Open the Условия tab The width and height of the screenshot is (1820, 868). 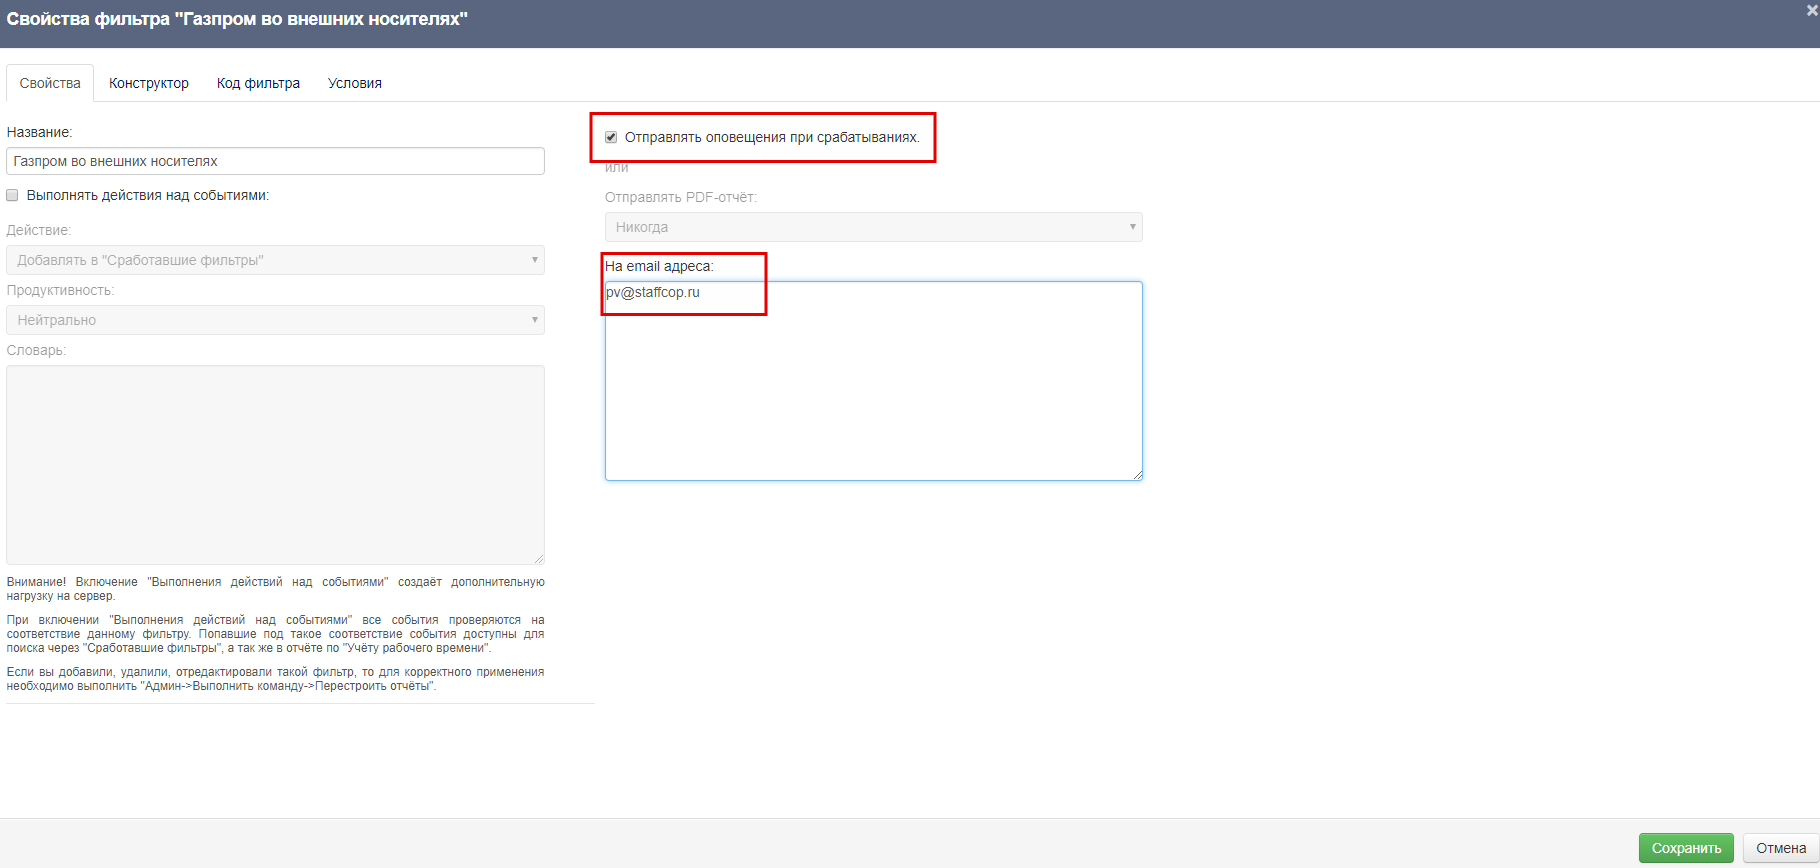point(355,83)
